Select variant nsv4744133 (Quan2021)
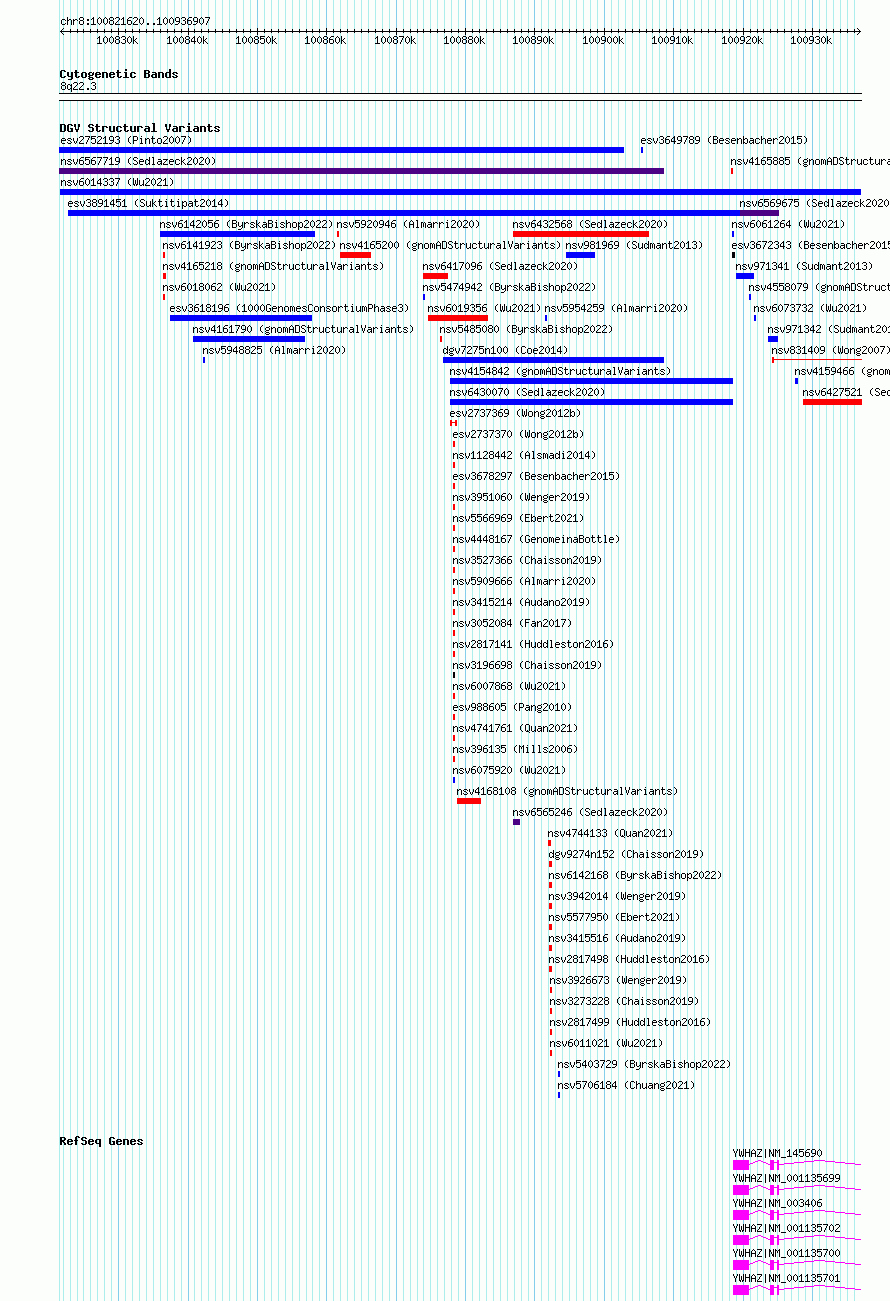The width and height of the screenshot is (890, 1301). [x=611, y=833]
